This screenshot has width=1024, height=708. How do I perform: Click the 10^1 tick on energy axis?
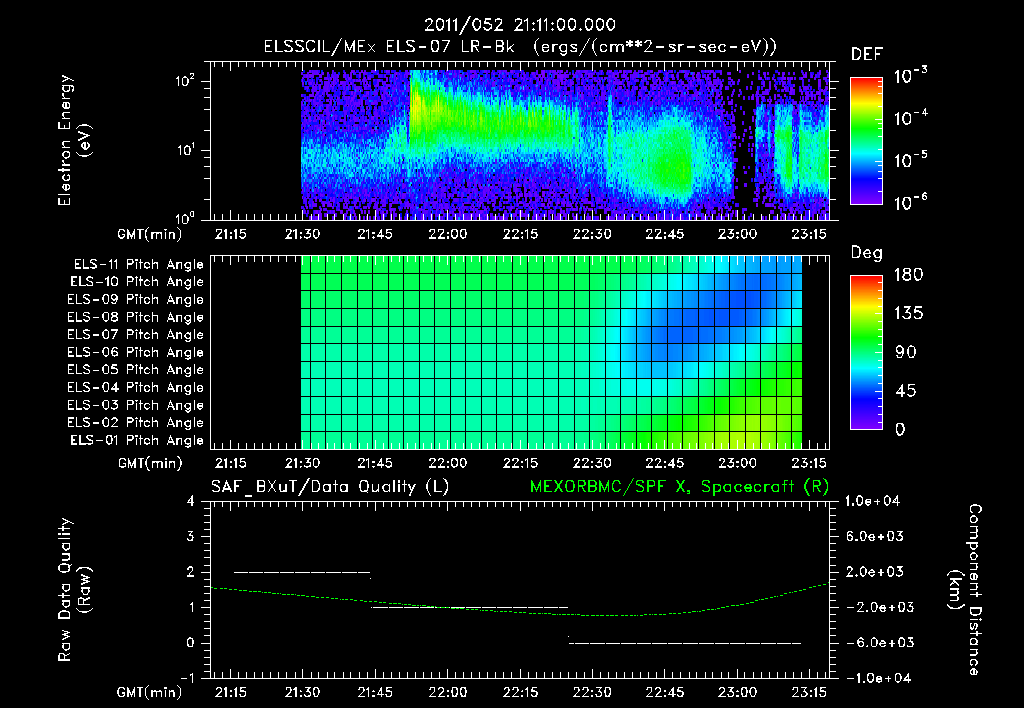pyautogui.click(x=185, y=150)
